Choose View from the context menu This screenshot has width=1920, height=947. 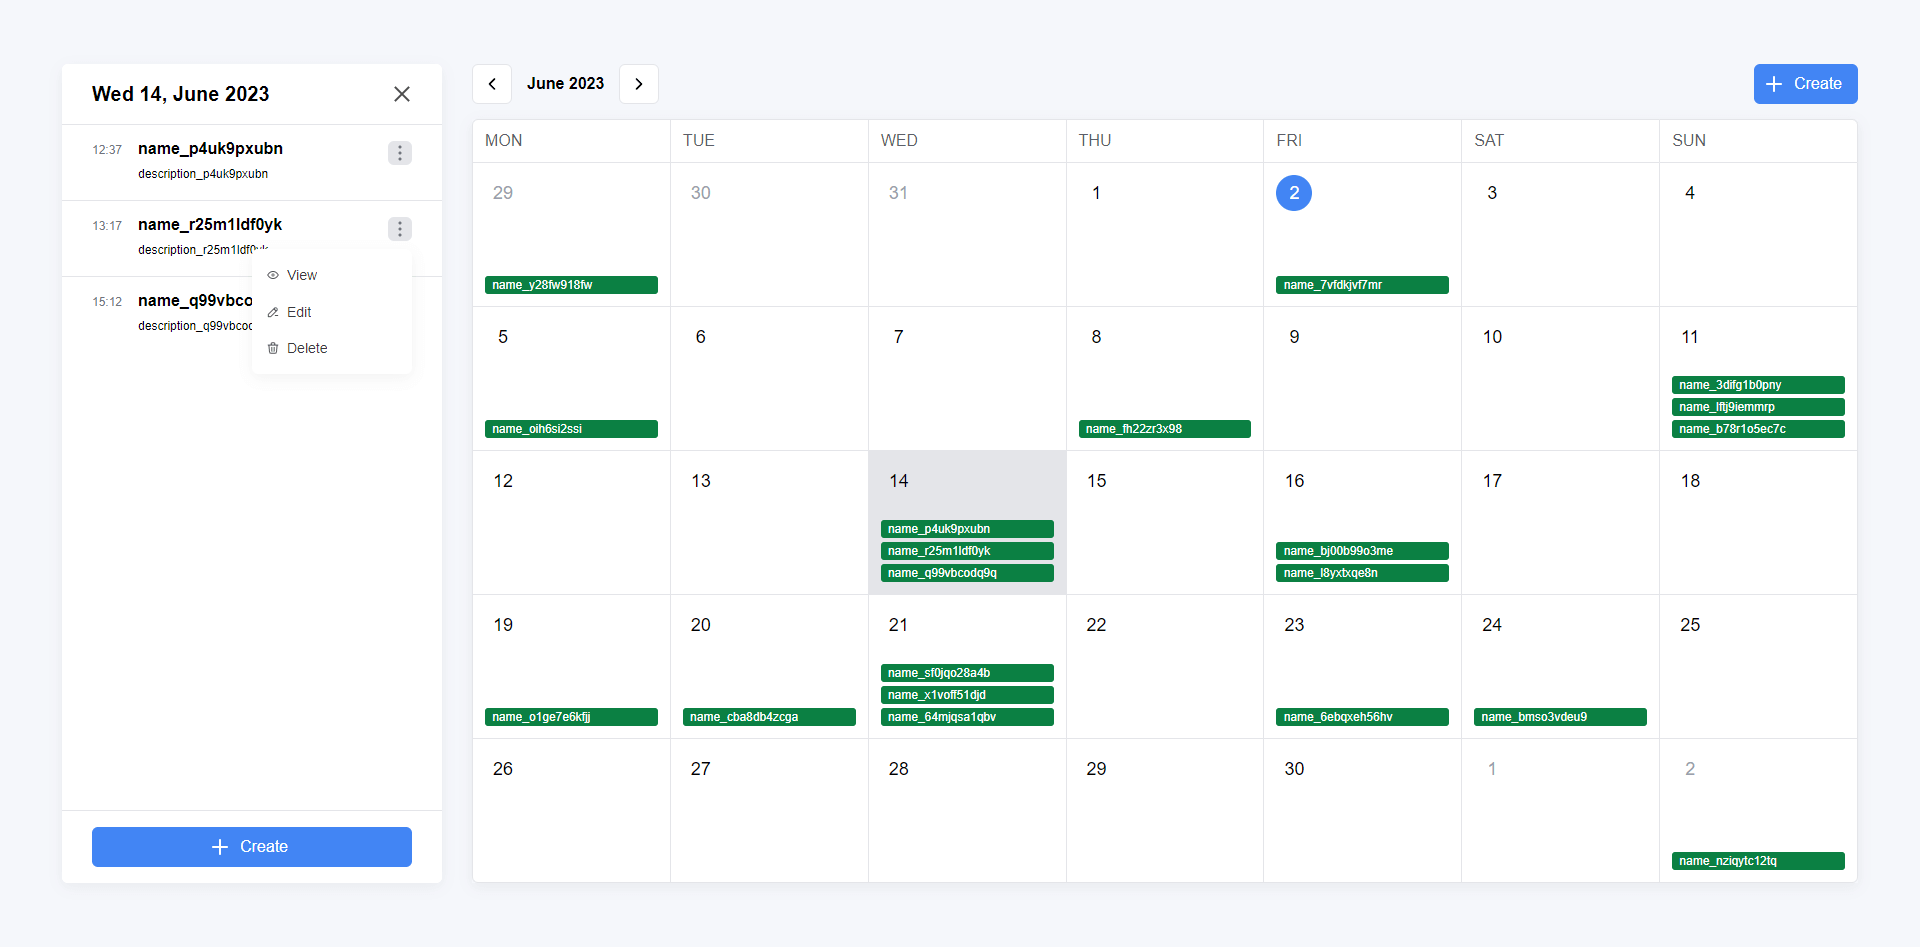point(301,275)
